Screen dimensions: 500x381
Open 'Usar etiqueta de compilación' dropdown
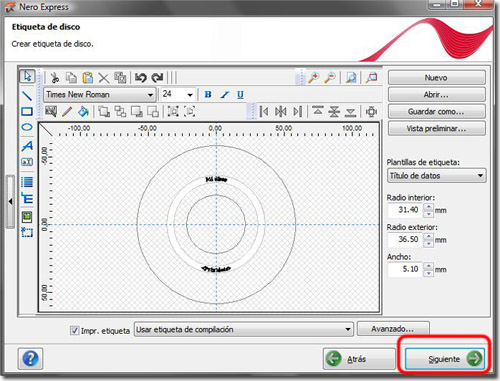click(244, 329)
